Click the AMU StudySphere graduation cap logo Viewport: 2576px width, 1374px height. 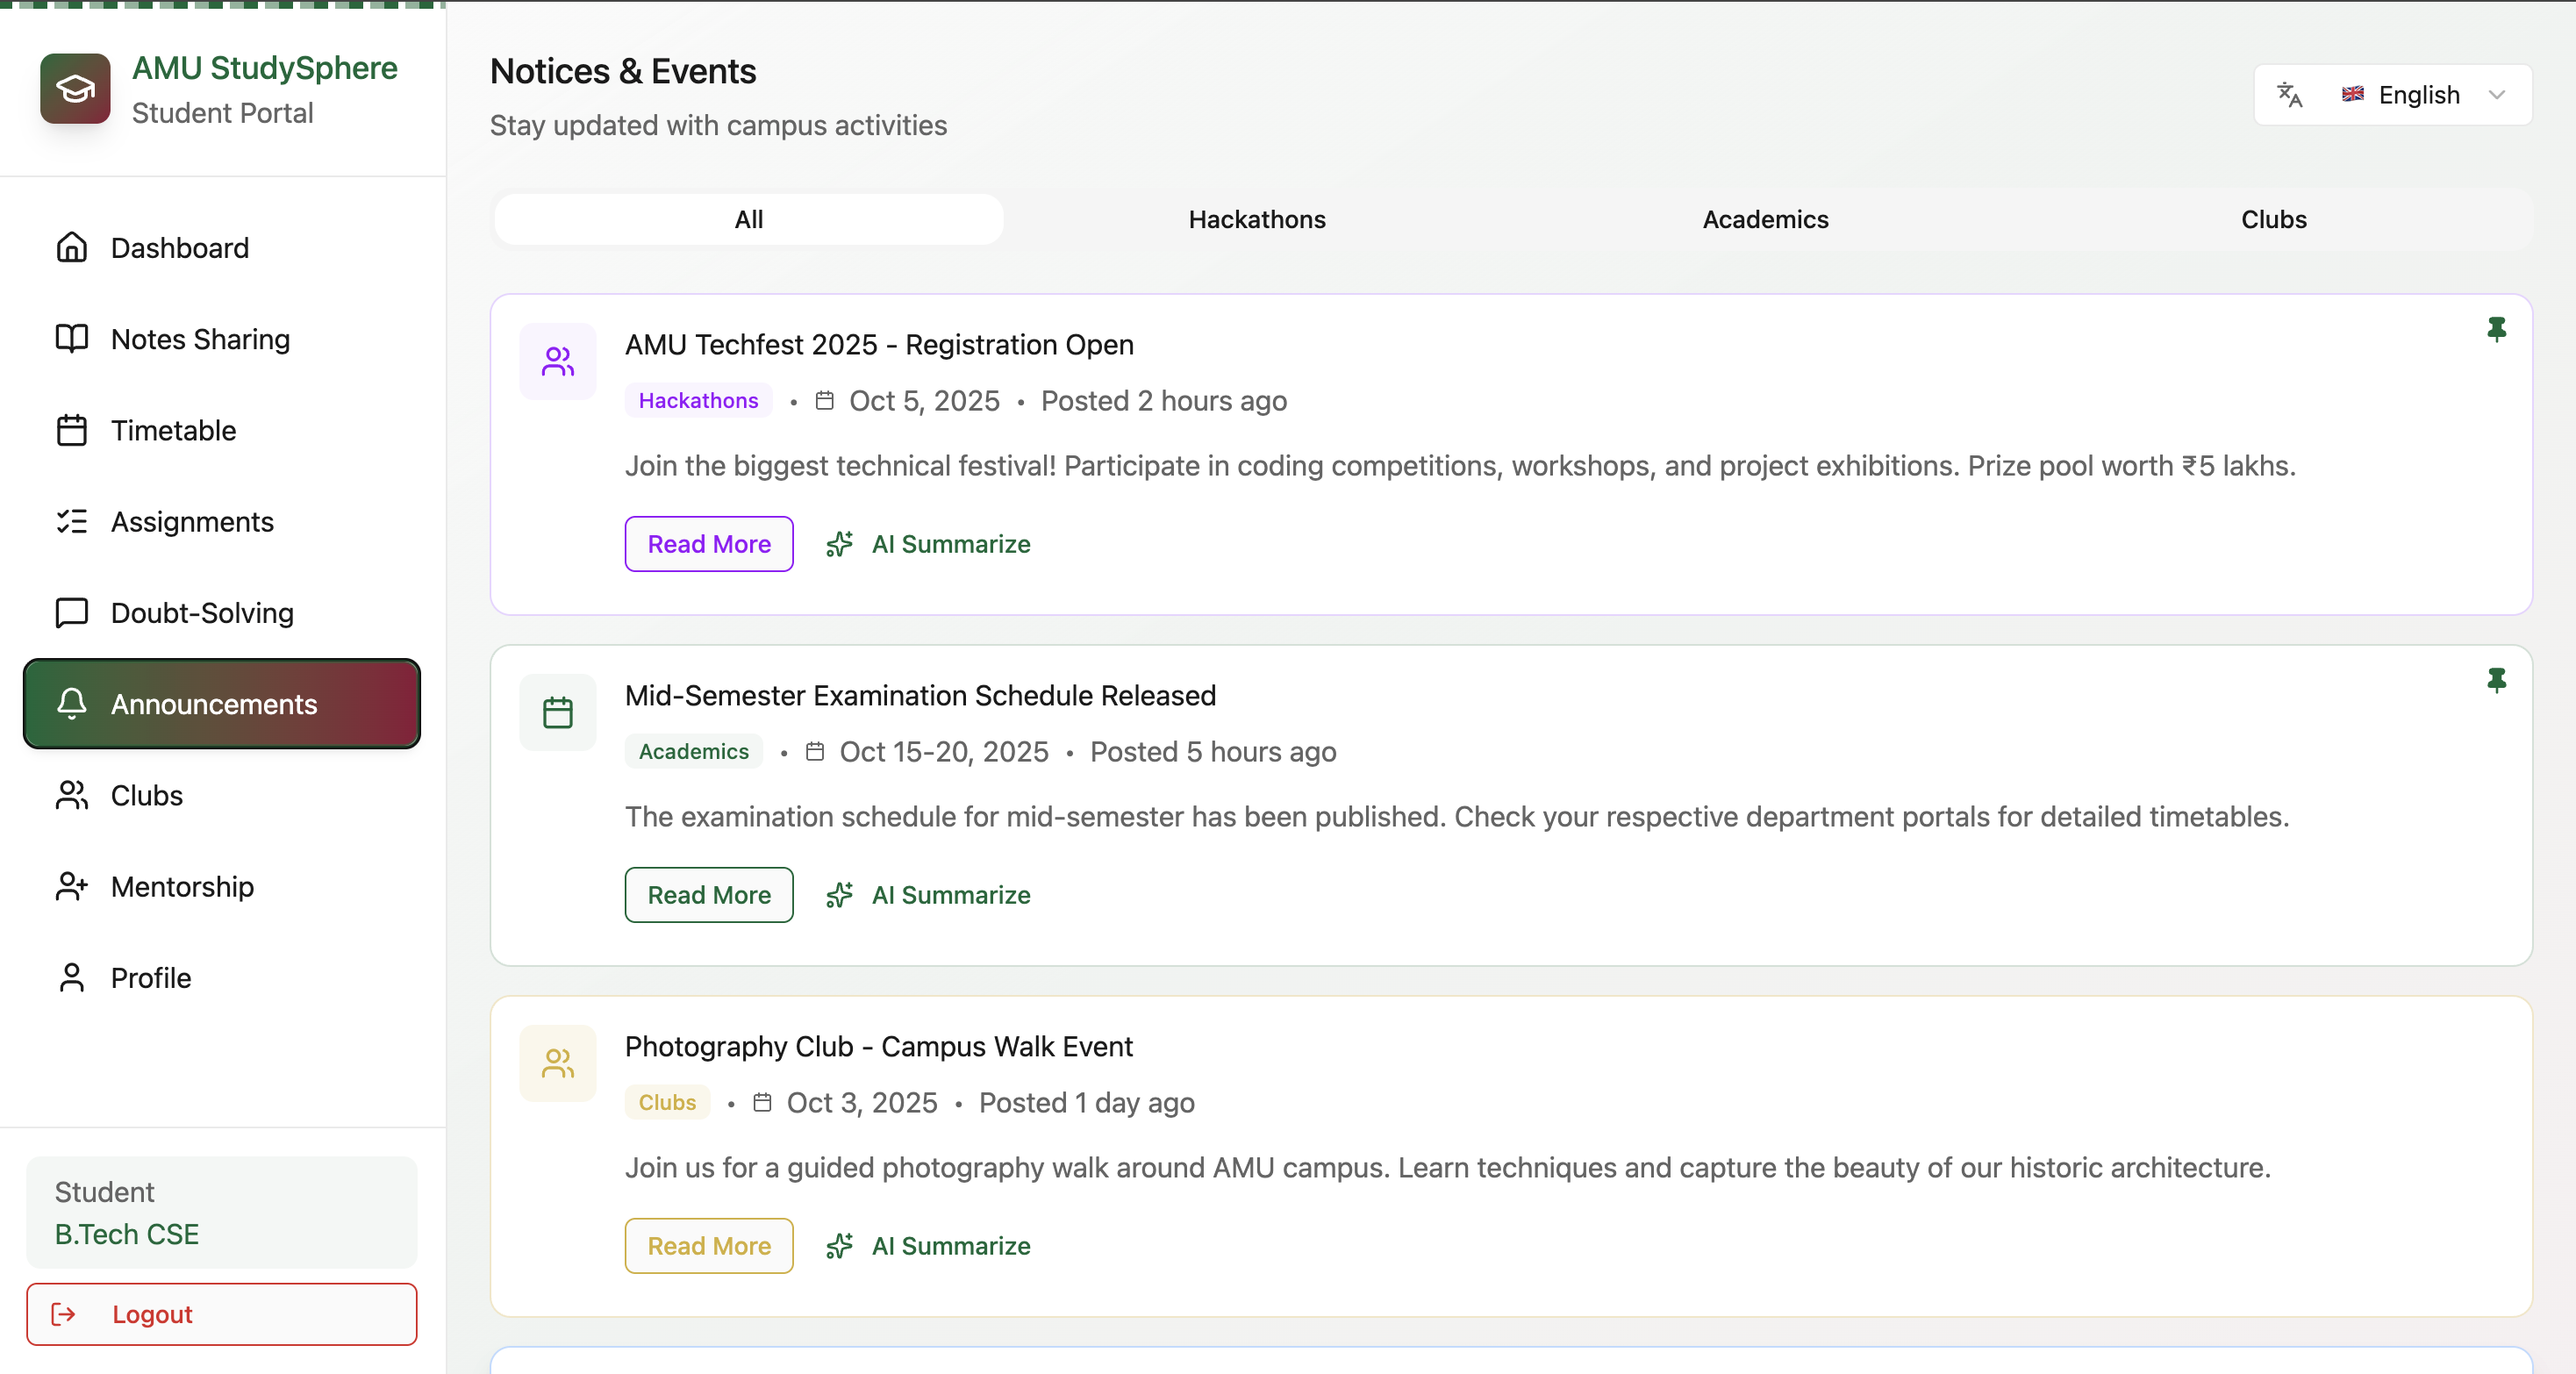(75, 89)
